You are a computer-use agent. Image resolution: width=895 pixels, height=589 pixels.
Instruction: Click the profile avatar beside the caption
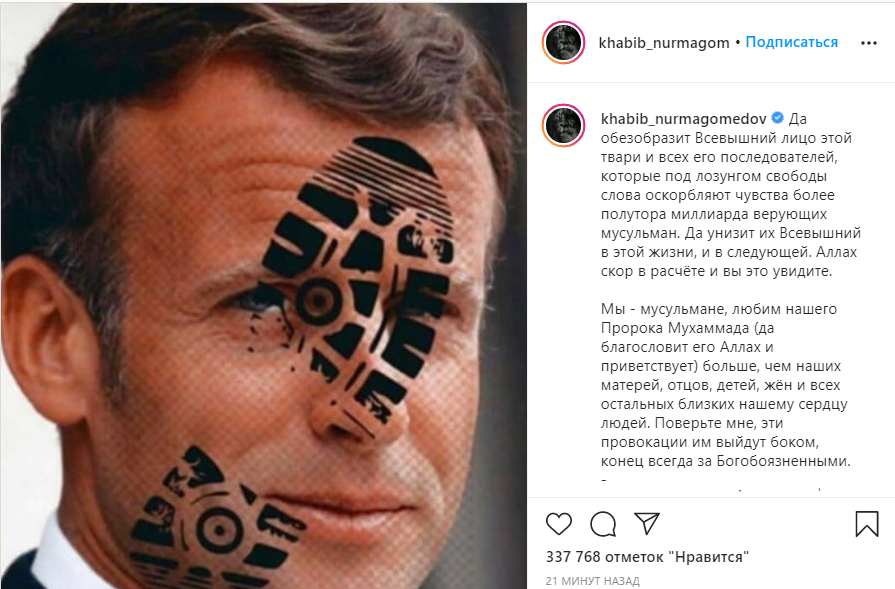click(x=563, y=126)
